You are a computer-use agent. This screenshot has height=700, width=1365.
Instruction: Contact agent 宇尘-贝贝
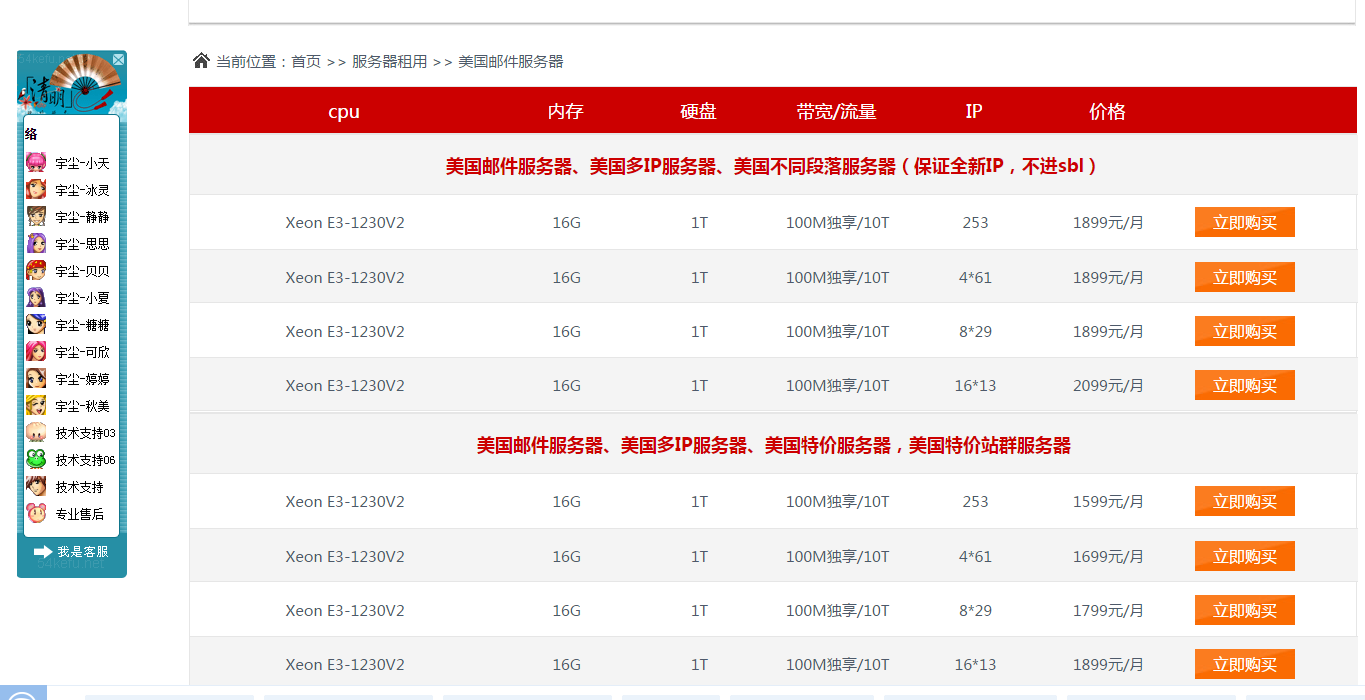click(82, 271)
